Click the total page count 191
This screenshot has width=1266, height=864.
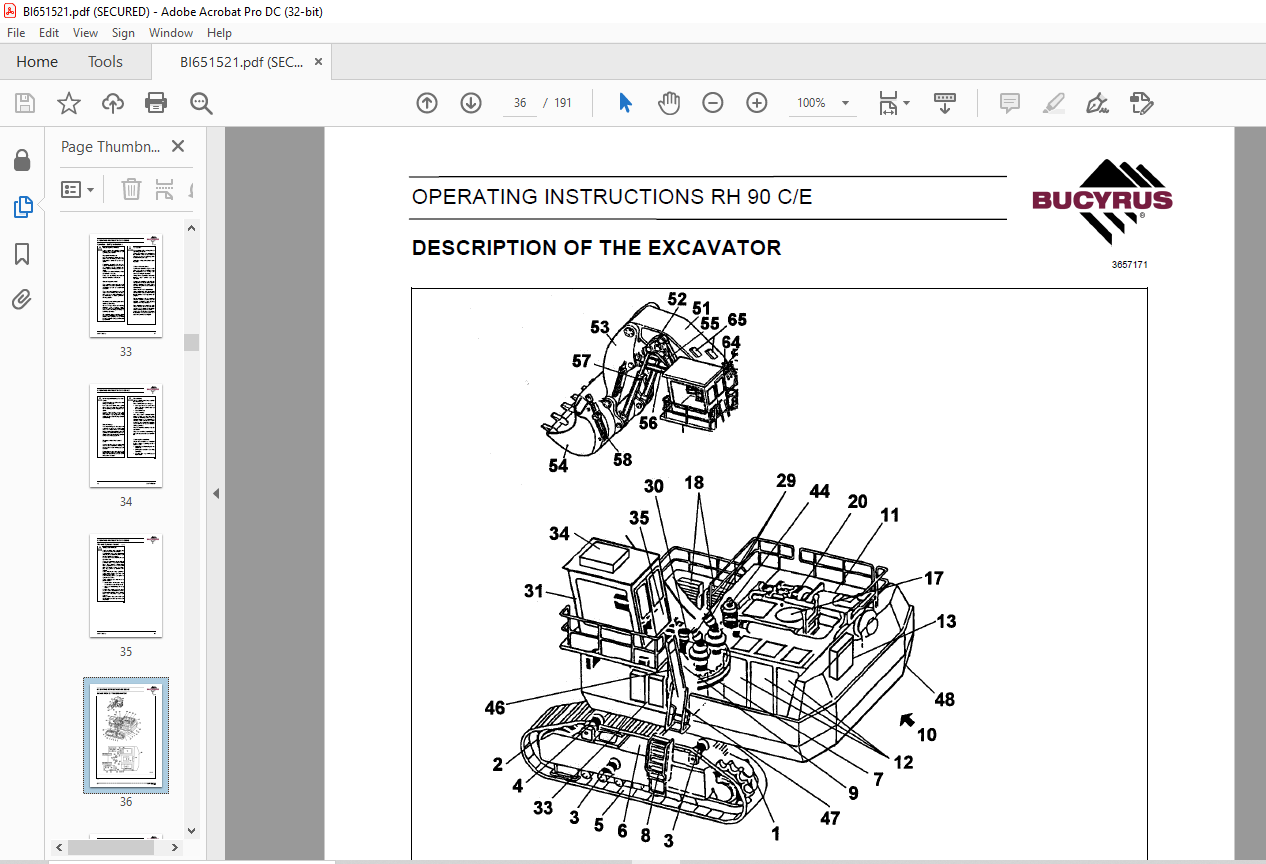[563, 103]
